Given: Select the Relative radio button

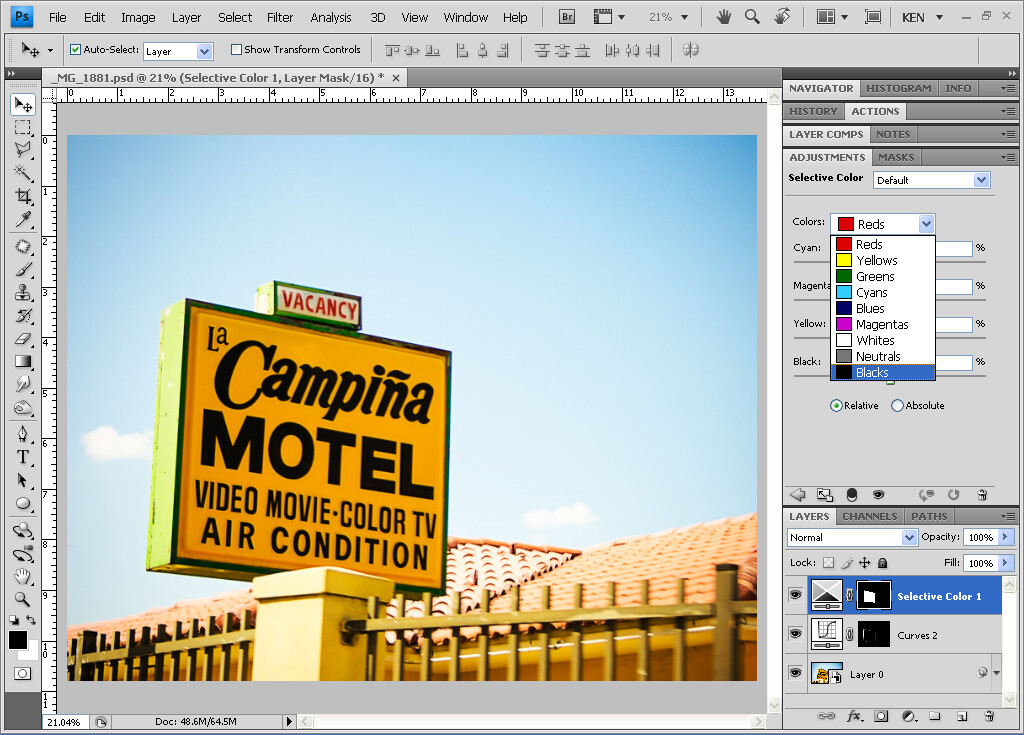Looking at the screenshot, I should tap(836, 406).
